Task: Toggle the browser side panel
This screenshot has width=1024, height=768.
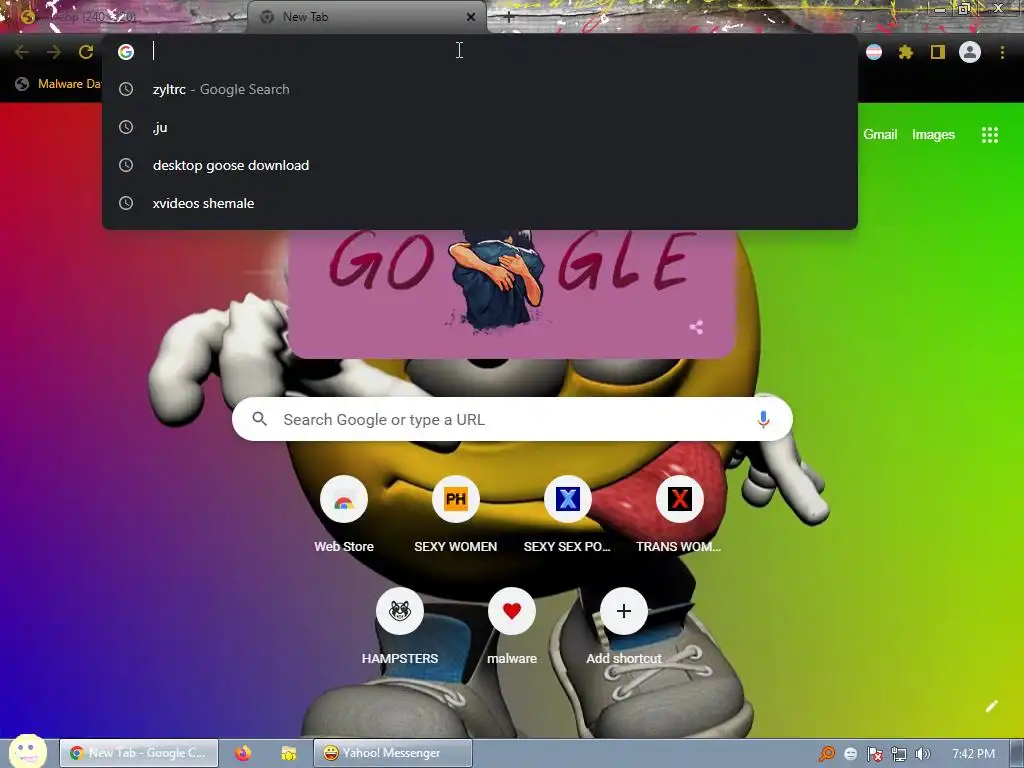Action: [938, 52]
